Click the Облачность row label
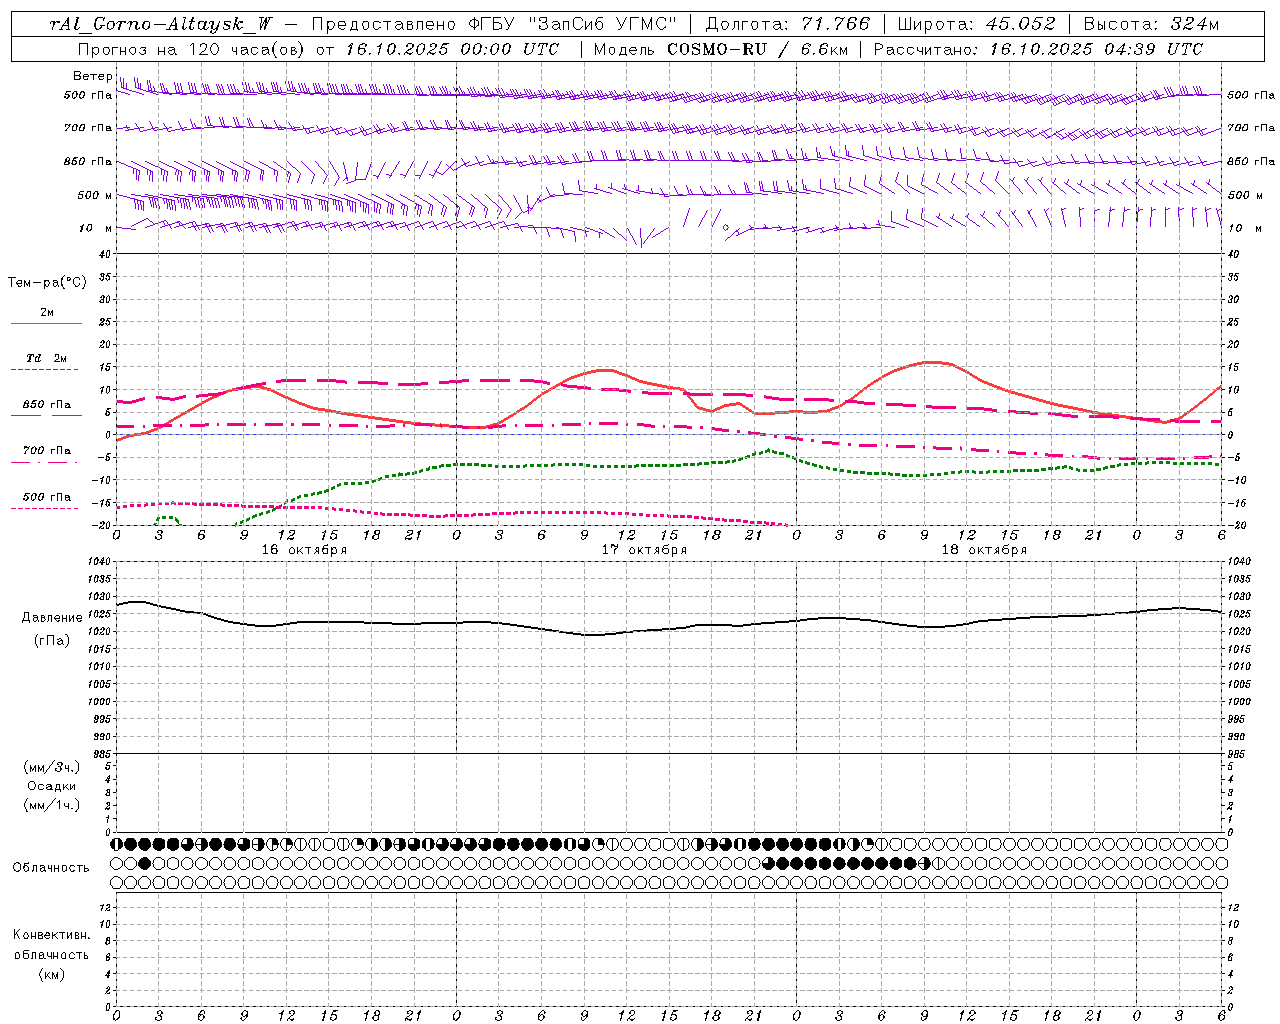Viewport: 1280px width, 1024px height. click(51, 868)
